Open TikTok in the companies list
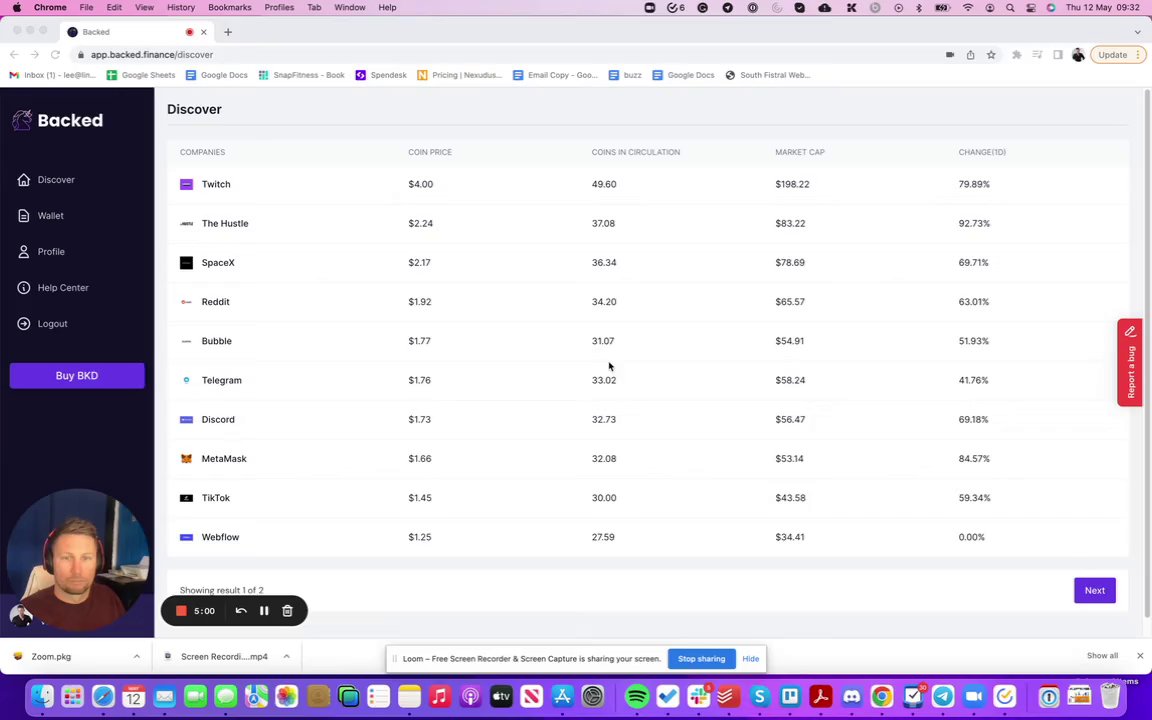The height and width of the screenshot is (720, 1152). (647, 498)
